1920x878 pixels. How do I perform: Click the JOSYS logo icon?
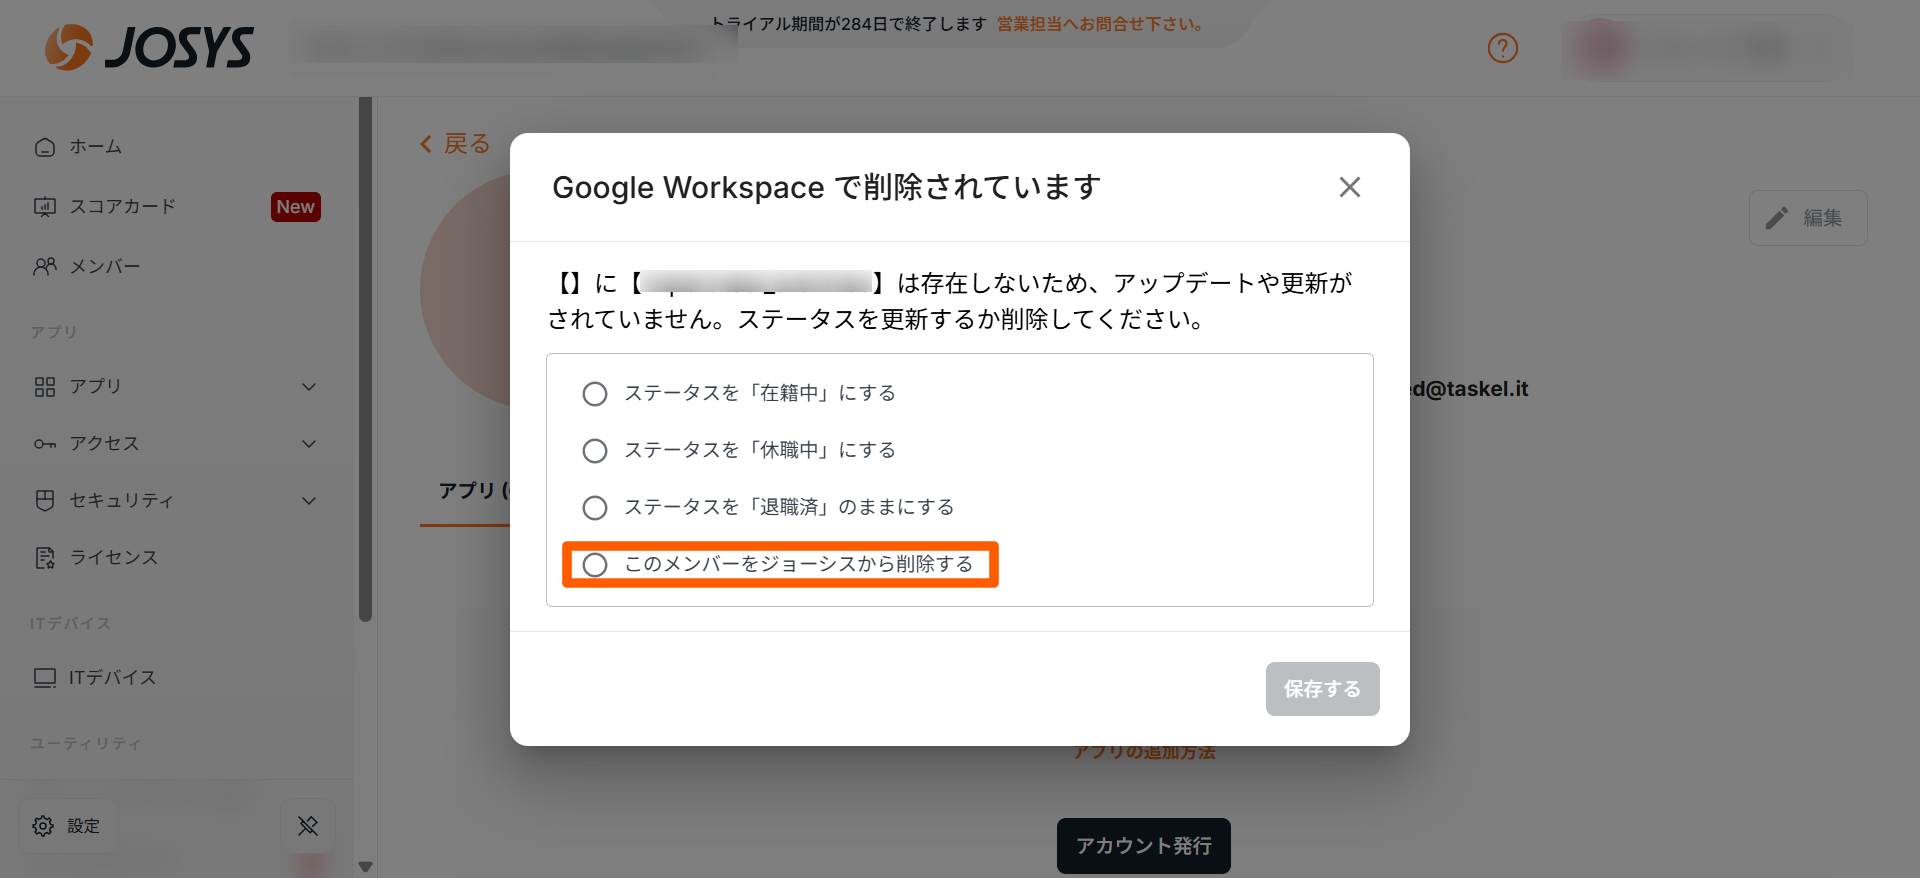click(x=68, y=47)
